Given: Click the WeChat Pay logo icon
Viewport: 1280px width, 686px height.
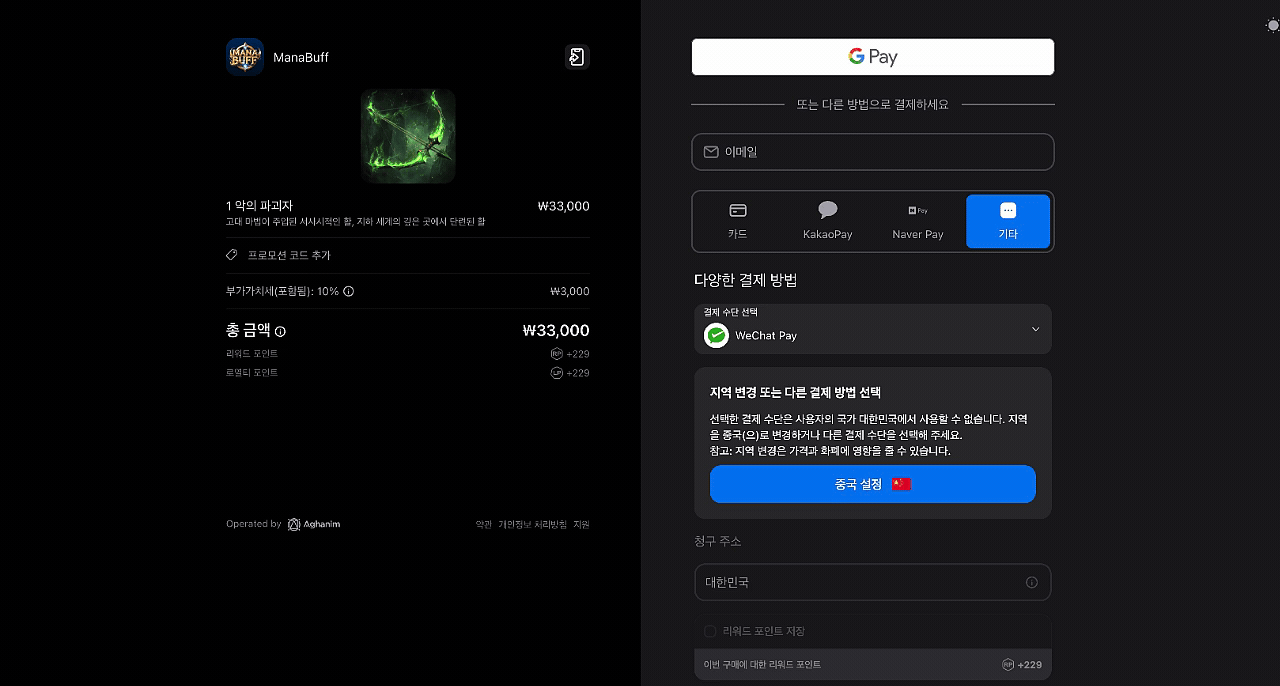Looking at the screenshot, I should tap(716, 336).
